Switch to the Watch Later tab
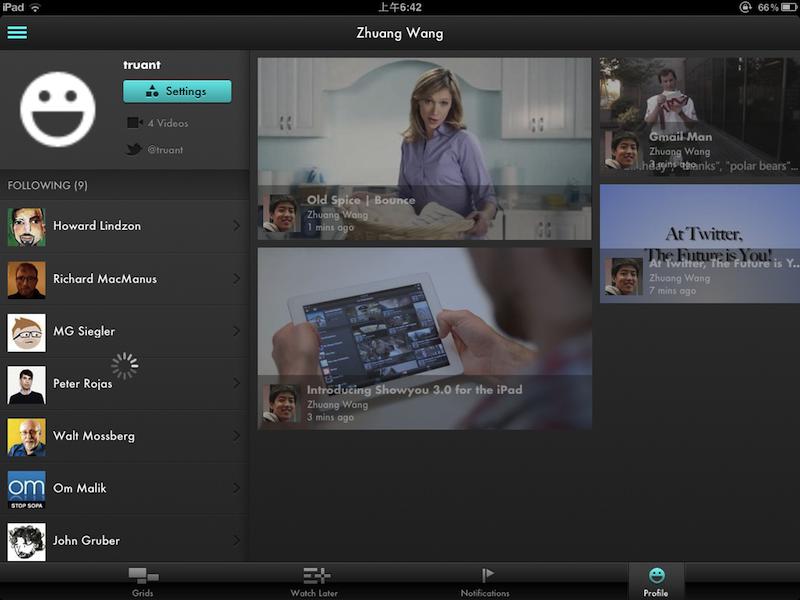The image size is (800, 600). [x=314, y=582]
